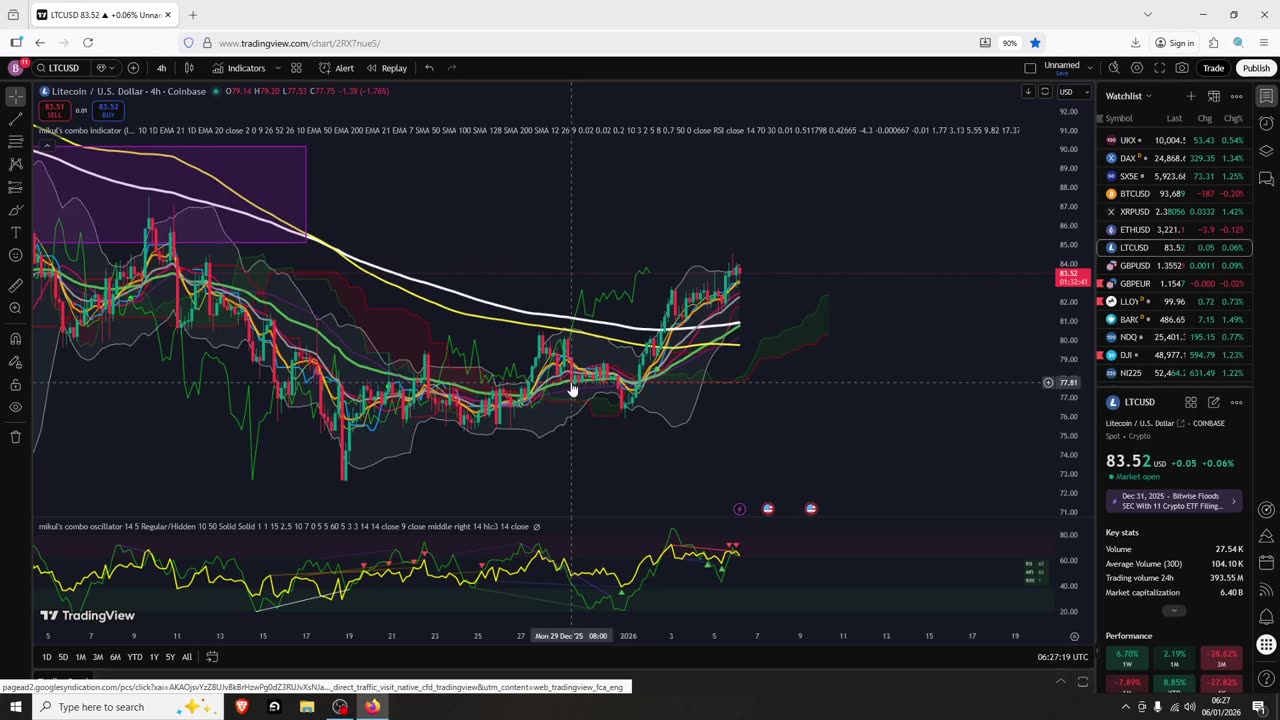Open the Unnamed layout dropdown arrow
The width and height of the screenshot is (1280, 720).
click(1089, 67)
